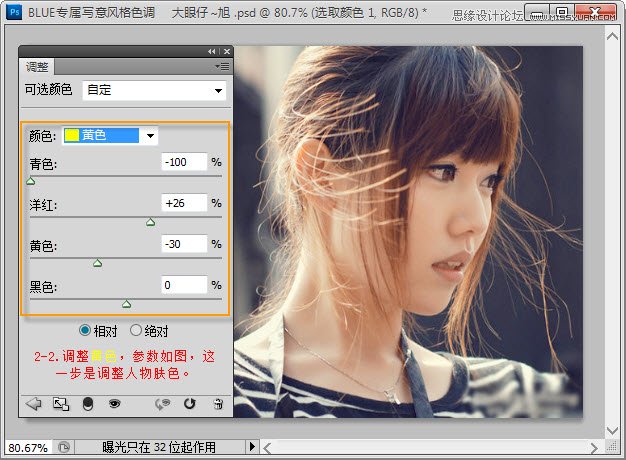This screenshot has width=626, height=460.
Task: Select the 绝对 (Absolute) radio button
Action: [x=136, y=330]
